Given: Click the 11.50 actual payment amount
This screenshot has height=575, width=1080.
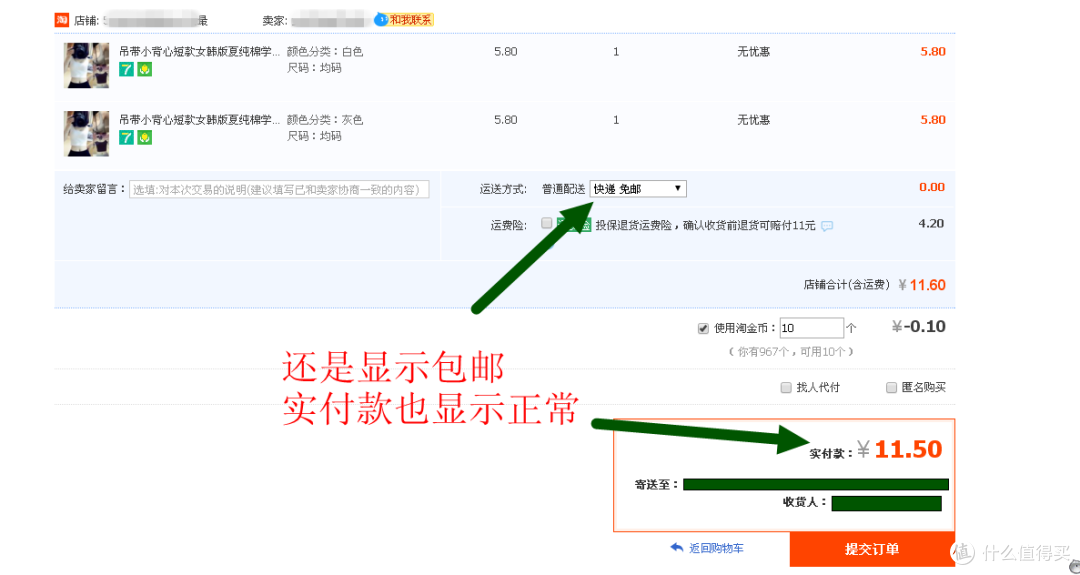Looking at the screenshot, I should coord(908,450).
